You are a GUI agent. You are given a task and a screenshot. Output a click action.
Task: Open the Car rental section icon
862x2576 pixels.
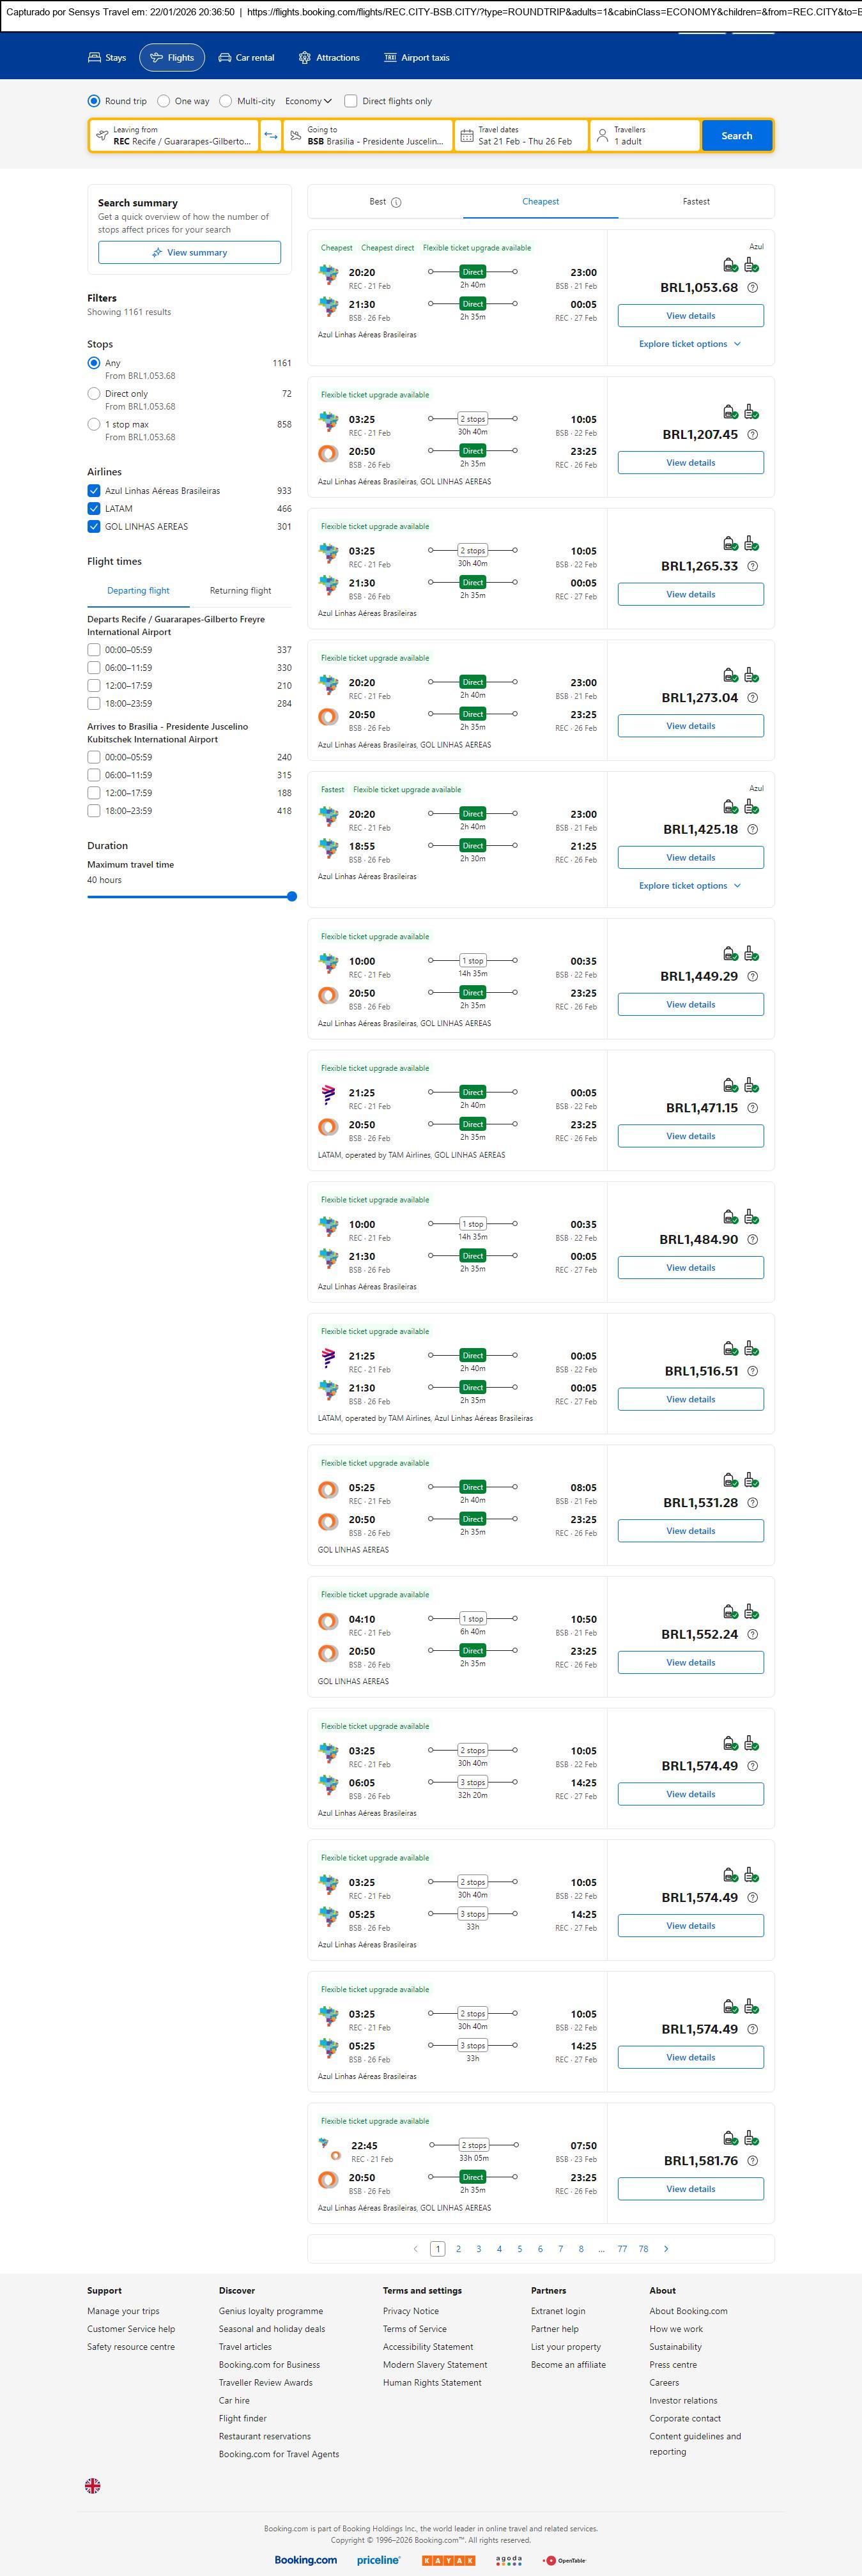click(x=225, y=58)
